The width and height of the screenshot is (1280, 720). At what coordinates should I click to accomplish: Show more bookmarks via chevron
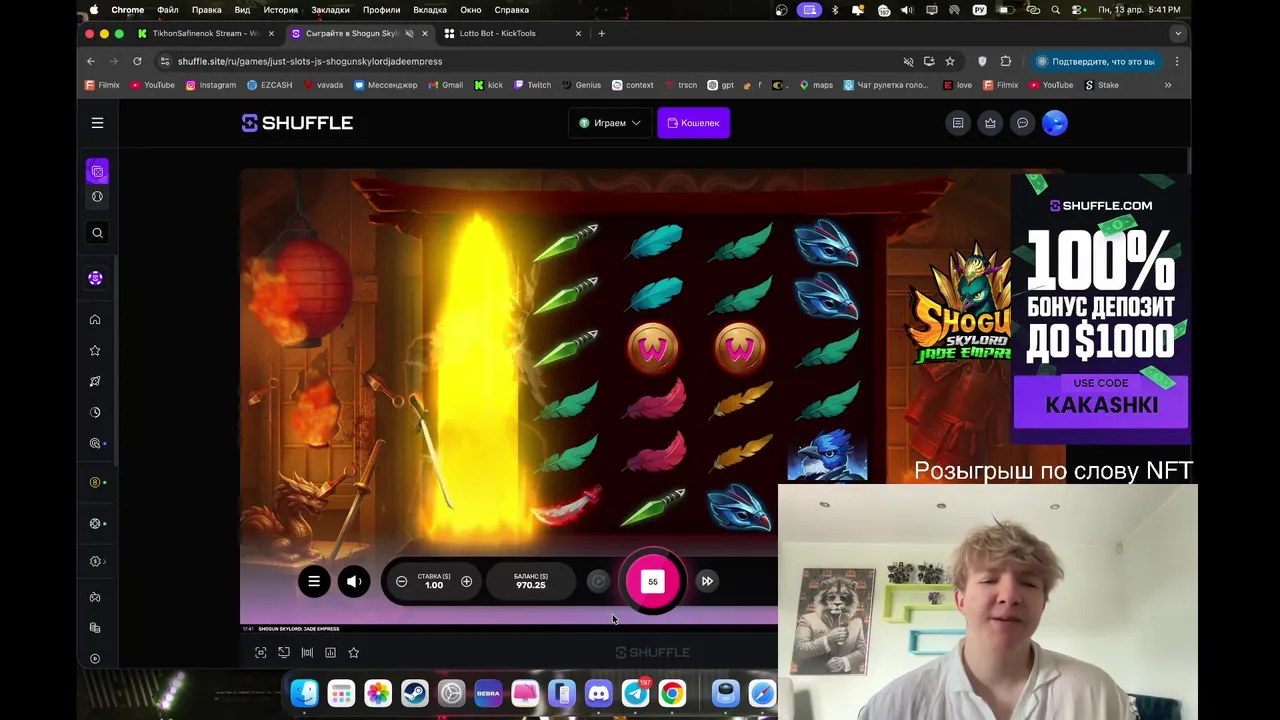pos(1167,85)
